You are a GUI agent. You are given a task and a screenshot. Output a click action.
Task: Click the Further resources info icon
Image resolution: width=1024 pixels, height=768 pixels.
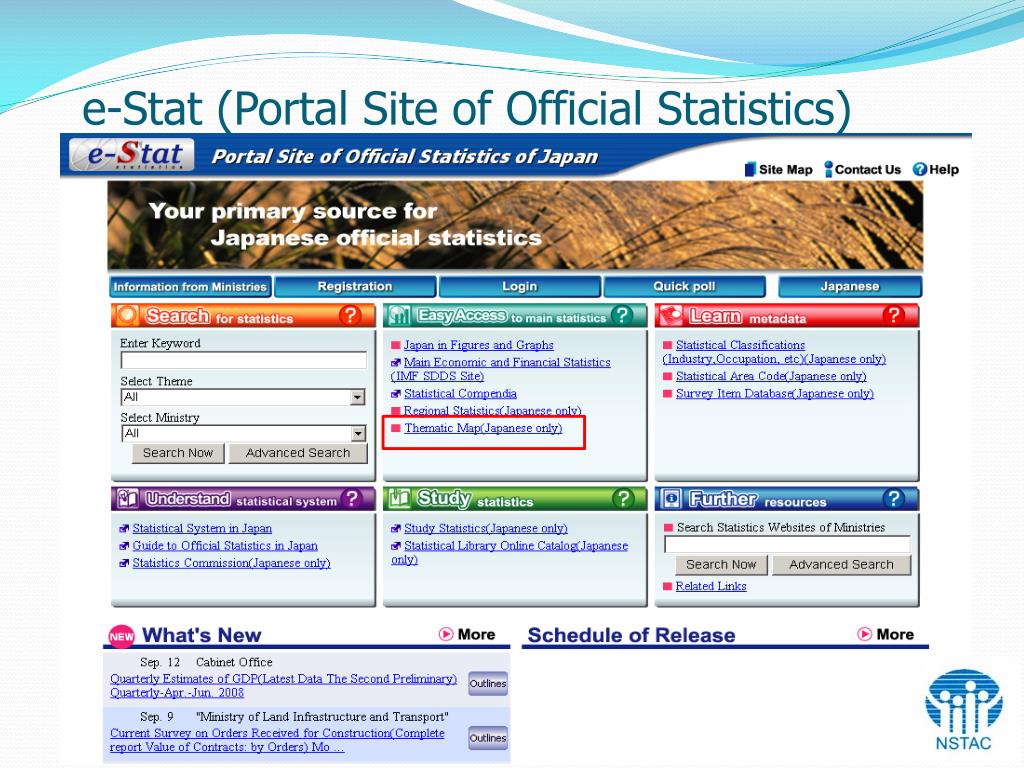pos(671,499)
